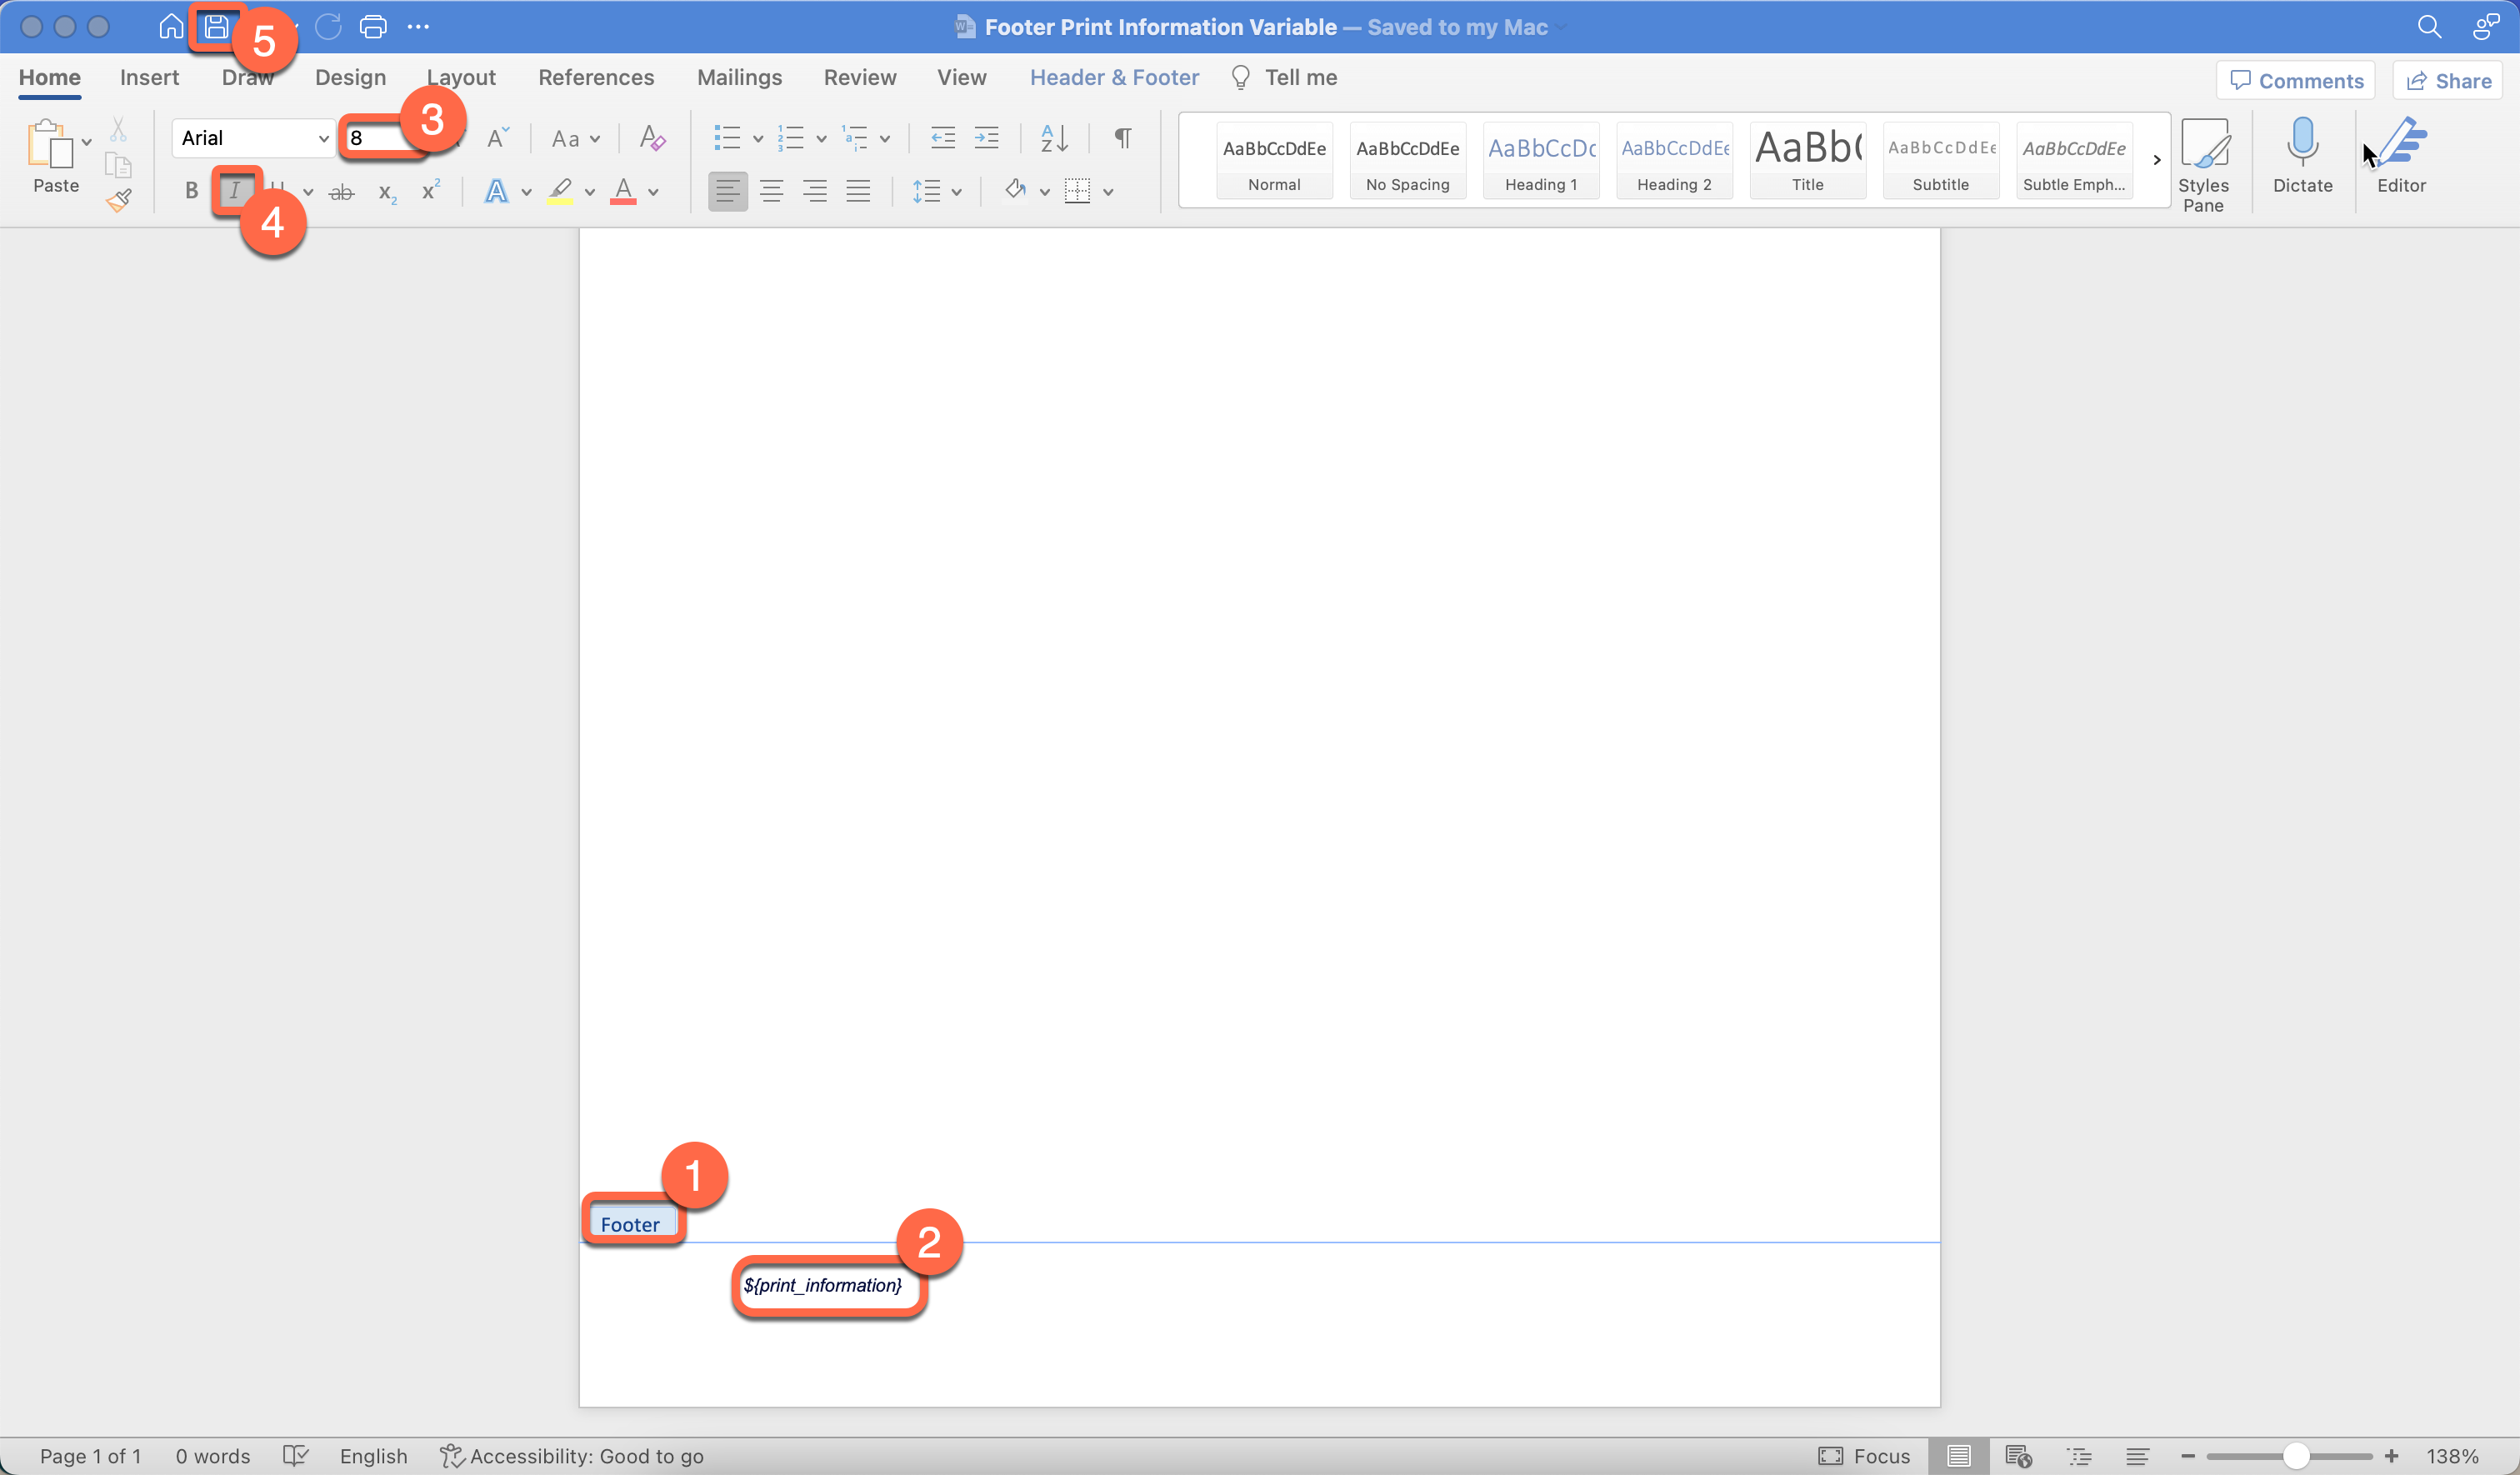This screenshot has width=2520, height=1475.
Task: Enable Center alignment
Action: click(771, 191)
